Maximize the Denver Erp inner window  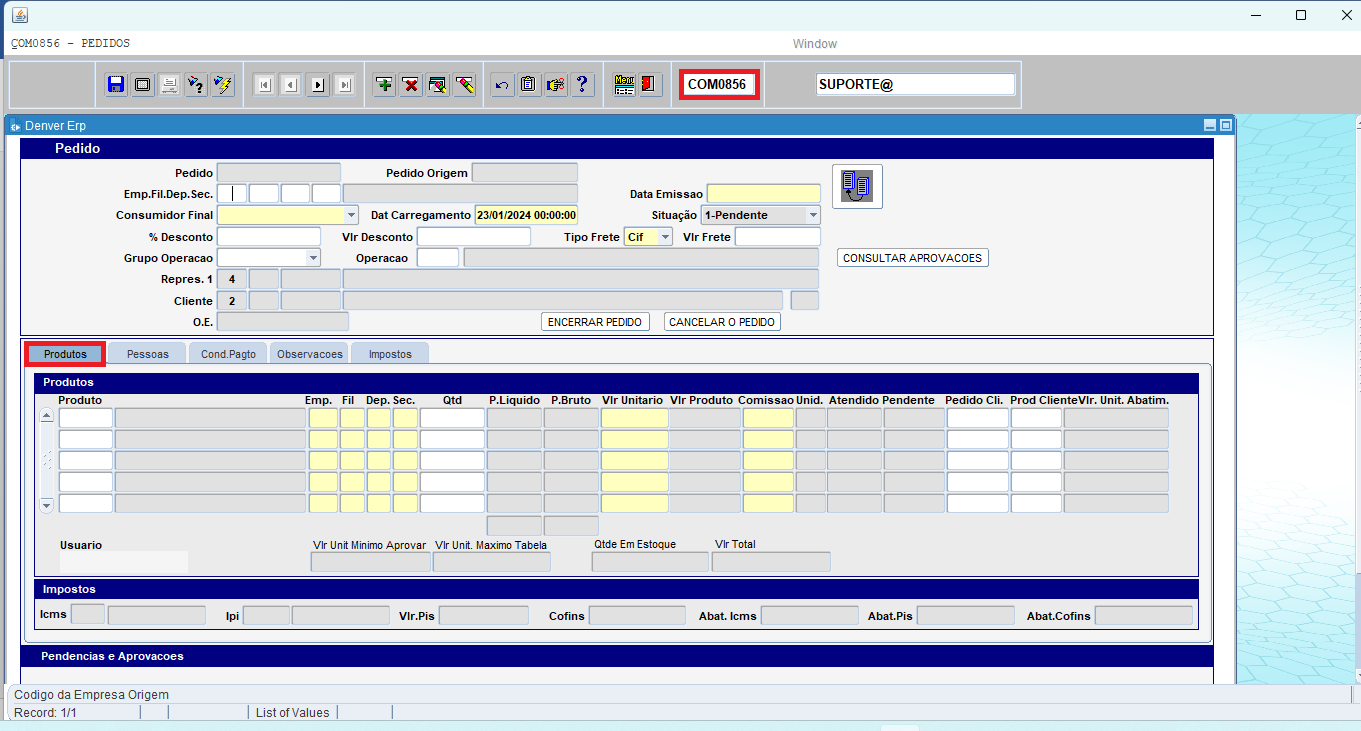pyautogui.click(x=1226, y=125)
